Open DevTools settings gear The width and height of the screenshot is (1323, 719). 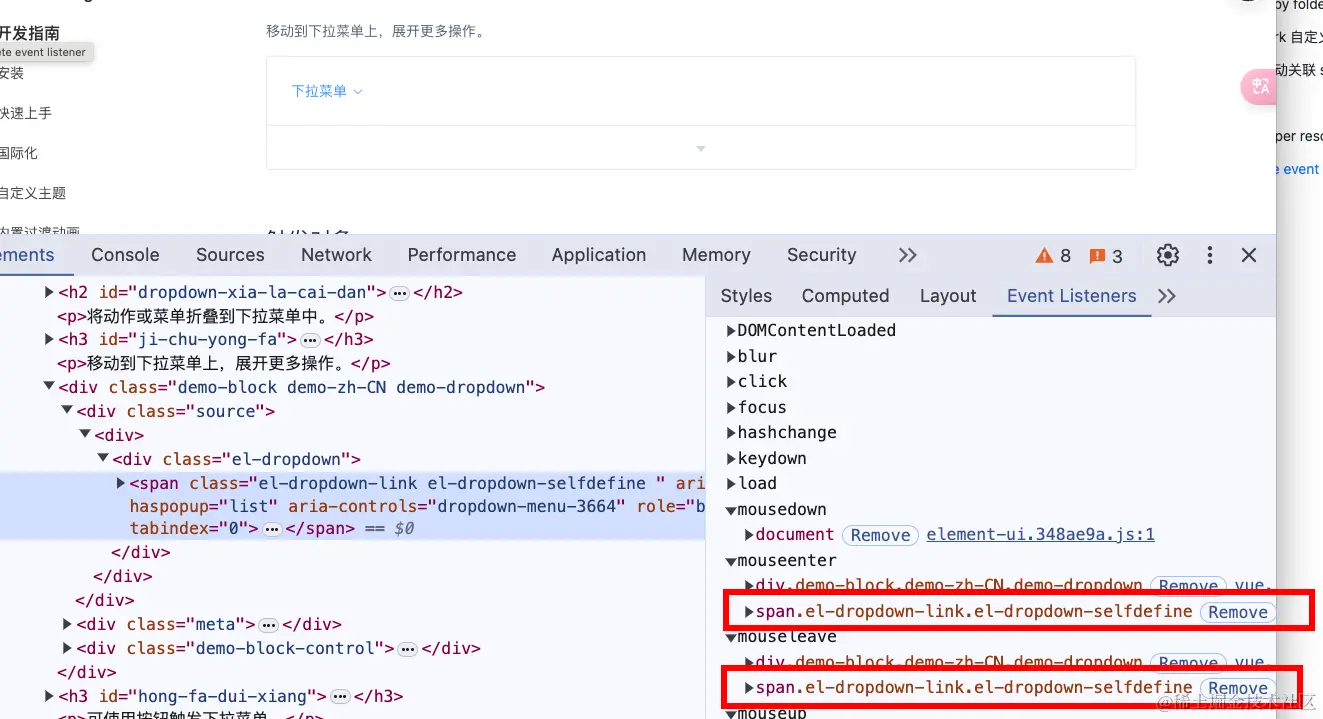click(x=1168, y=255)
